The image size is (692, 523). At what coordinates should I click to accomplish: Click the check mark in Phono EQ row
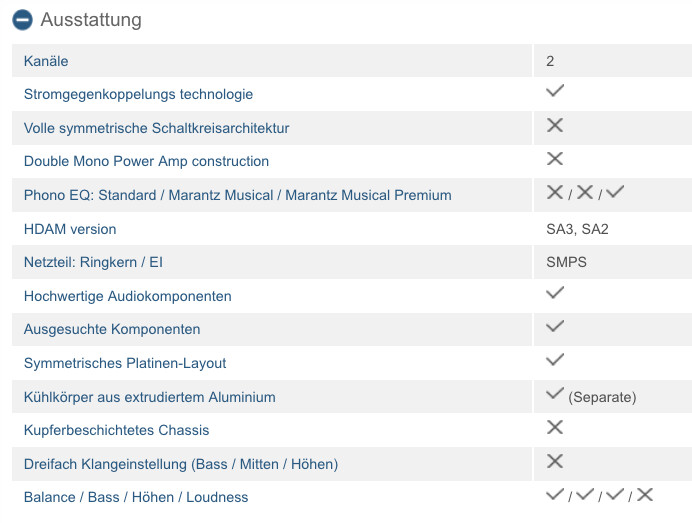615,192
